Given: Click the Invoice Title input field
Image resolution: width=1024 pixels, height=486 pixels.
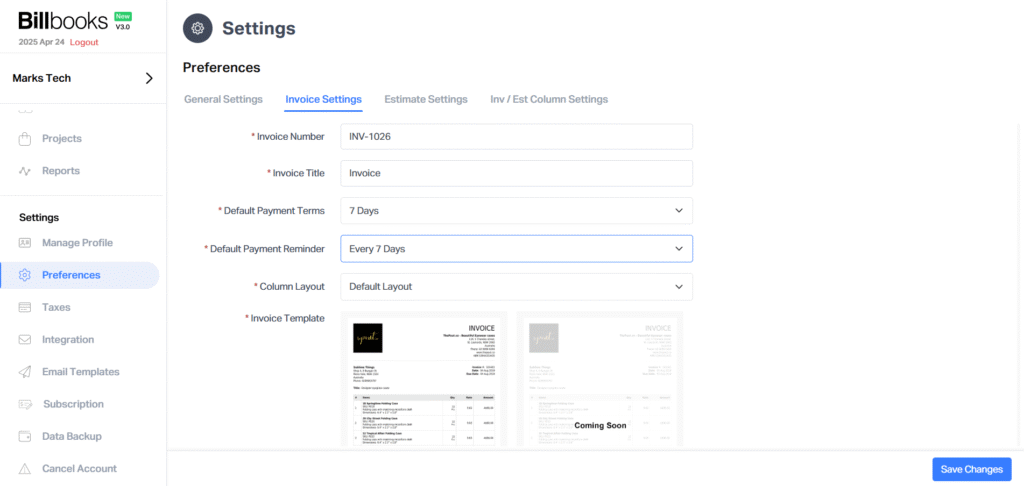Looking at the screenshot, I should pos(517,173).
